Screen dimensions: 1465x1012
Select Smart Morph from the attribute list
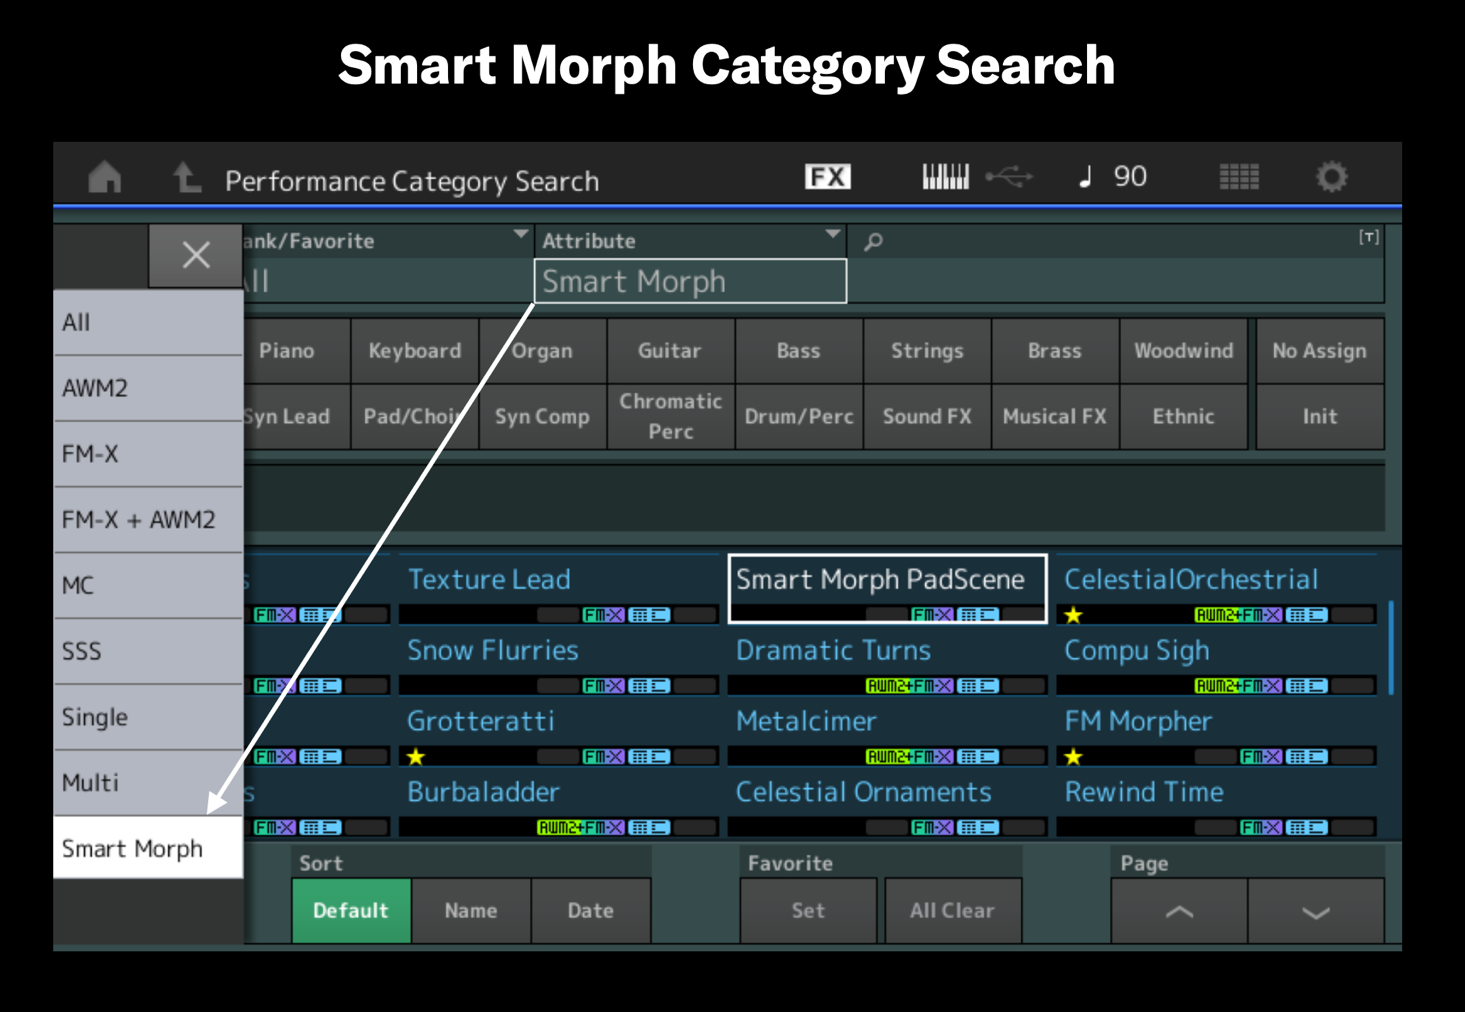pyautogui.click(x=133, y=848)
